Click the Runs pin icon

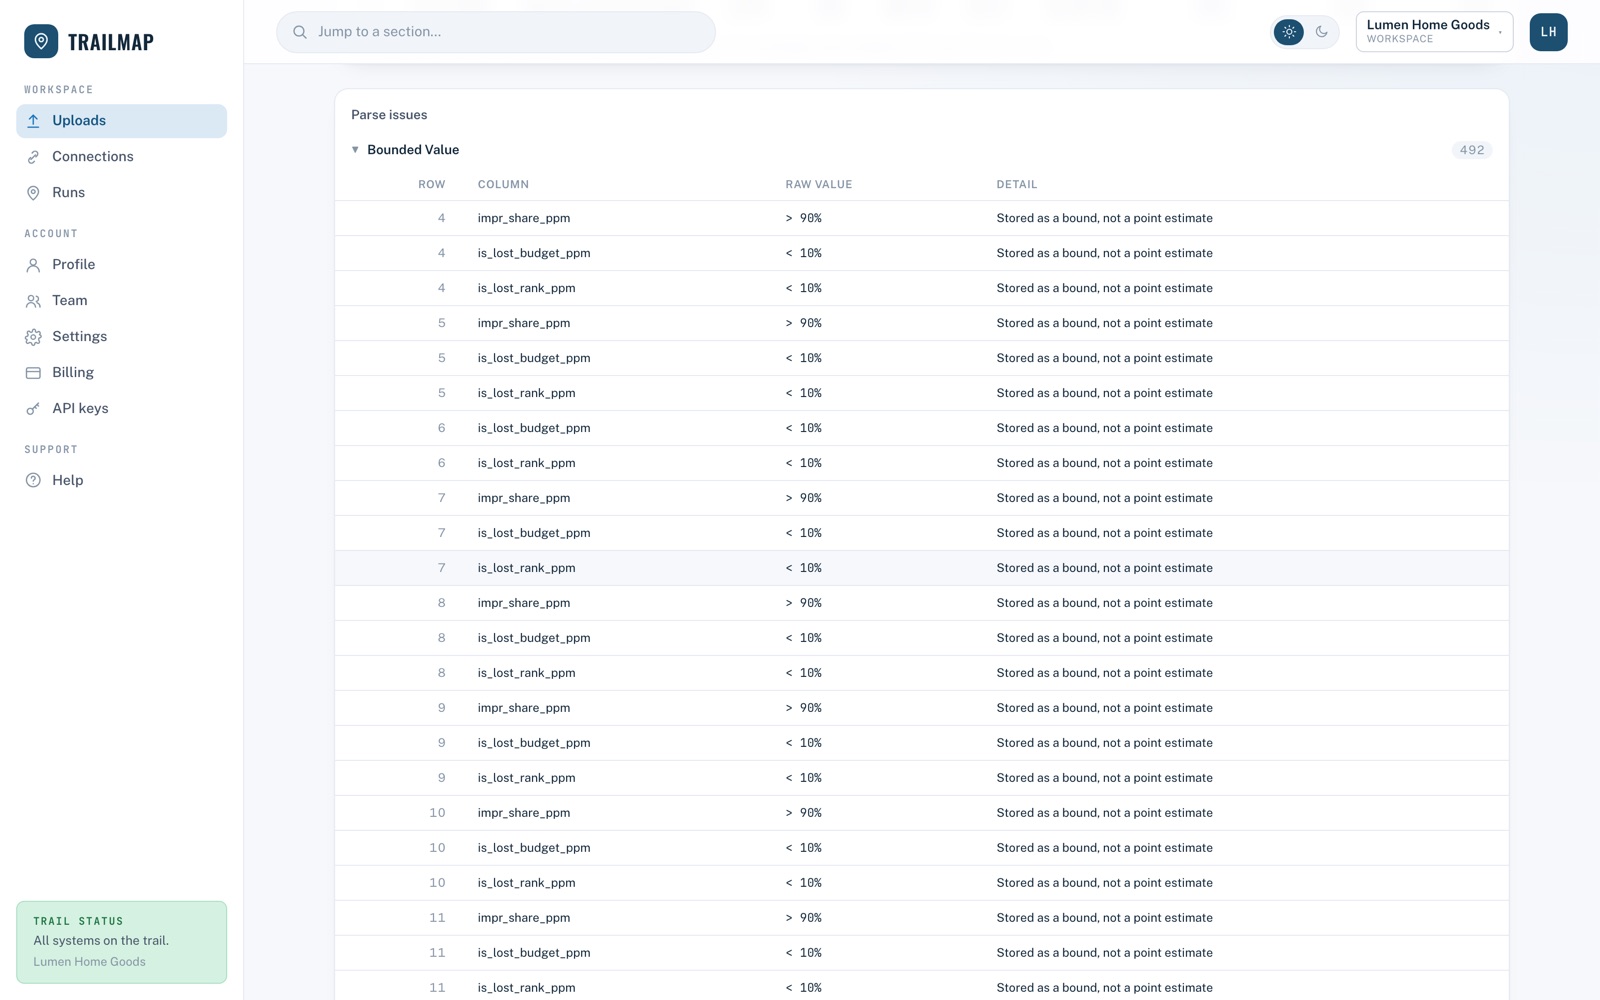pos(33,193)
